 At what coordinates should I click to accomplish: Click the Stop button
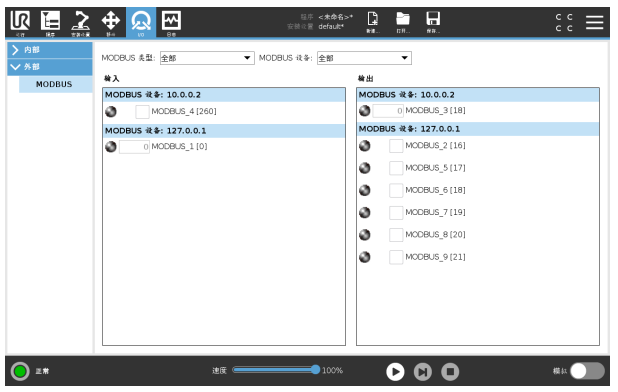[x=450, y=372]
